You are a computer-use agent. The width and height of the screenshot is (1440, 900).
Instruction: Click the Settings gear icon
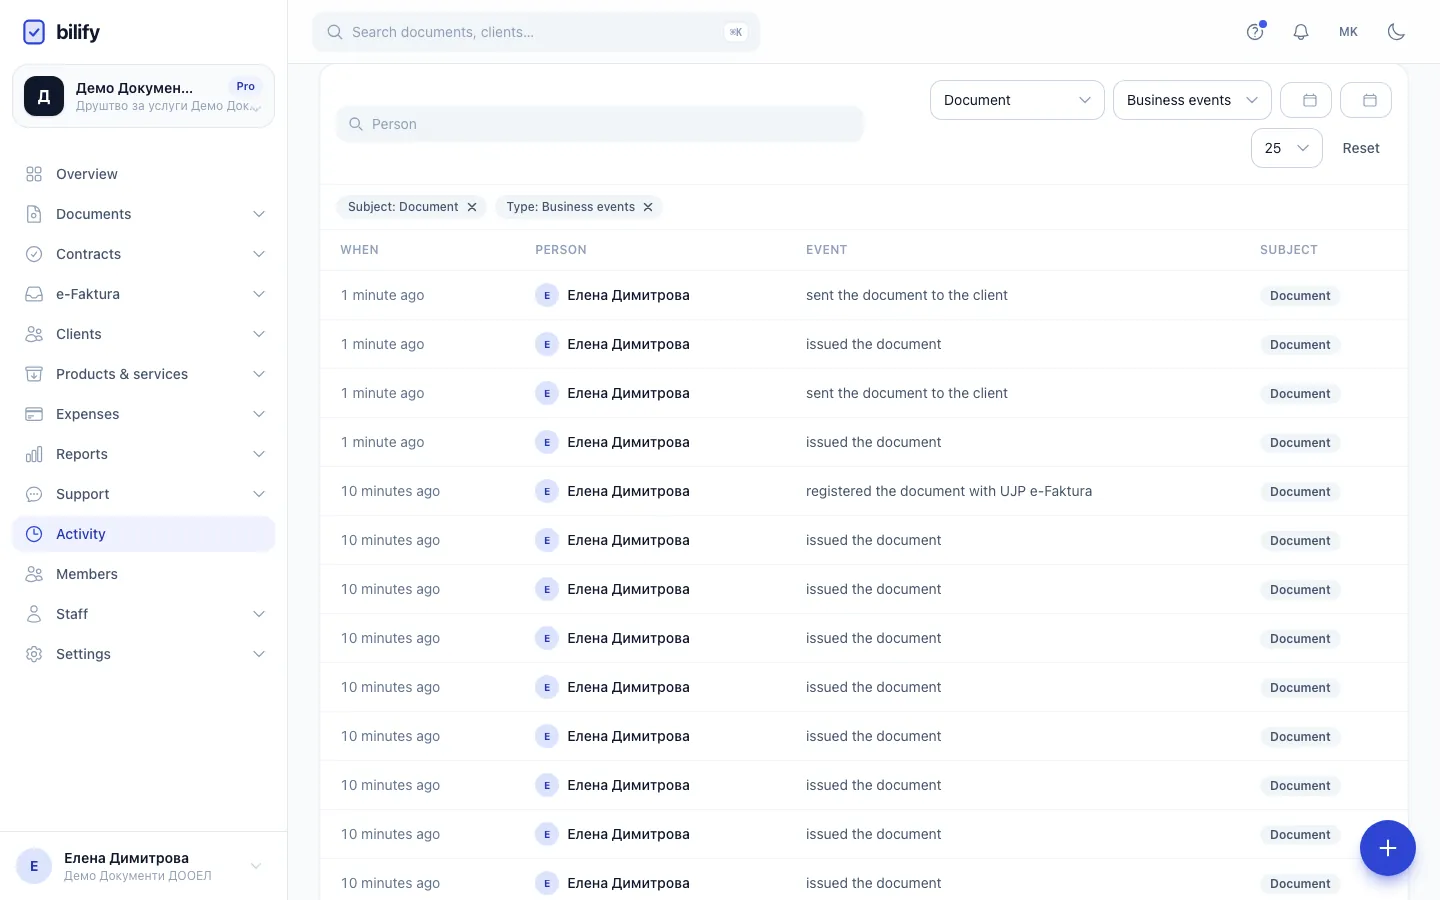point(34,654)
